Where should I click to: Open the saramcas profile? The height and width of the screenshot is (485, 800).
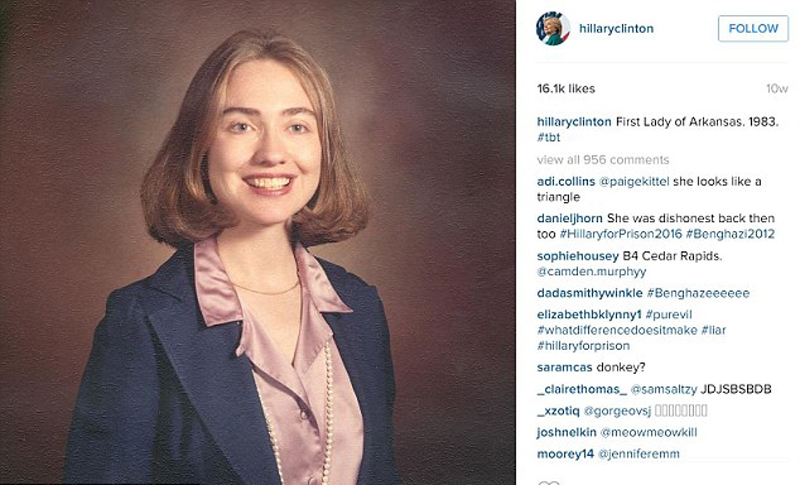tap(564, 367)
